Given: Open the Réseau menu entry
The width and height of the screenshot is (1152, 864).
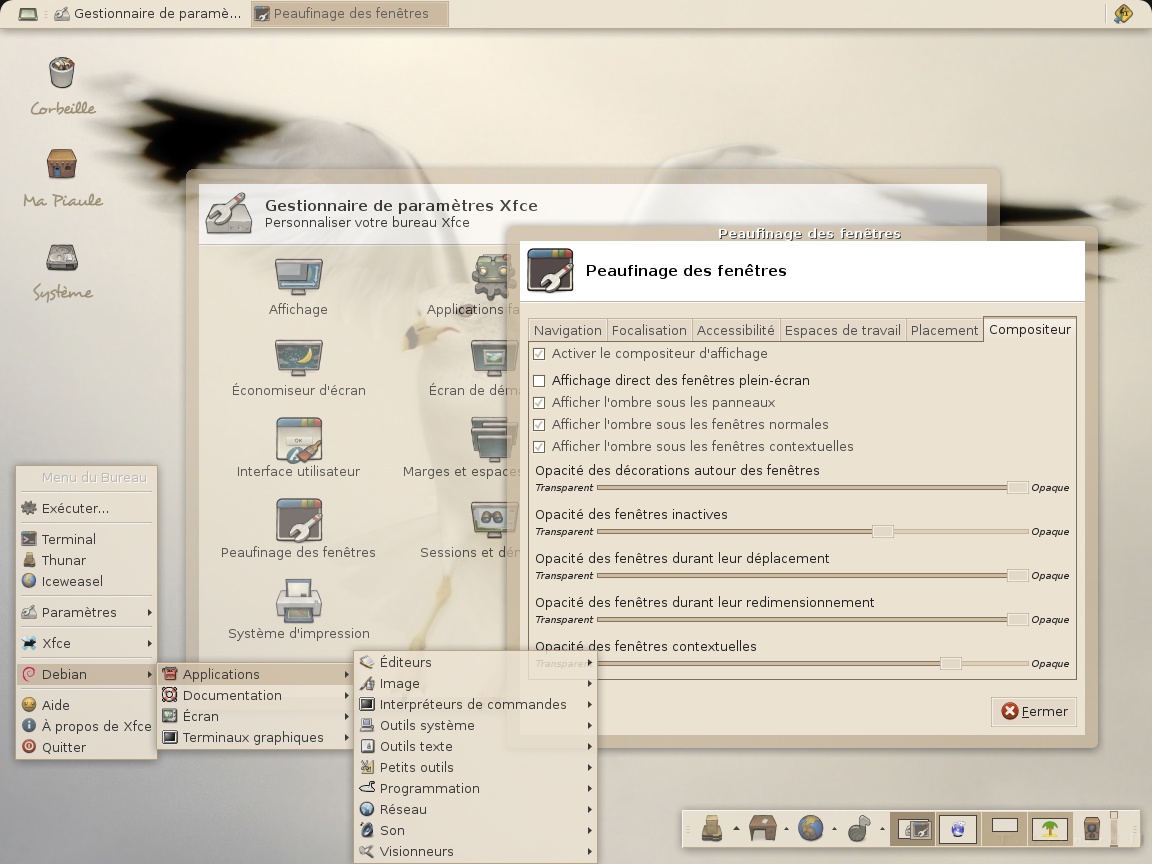Looking at the screenshot, I should 476,809.
